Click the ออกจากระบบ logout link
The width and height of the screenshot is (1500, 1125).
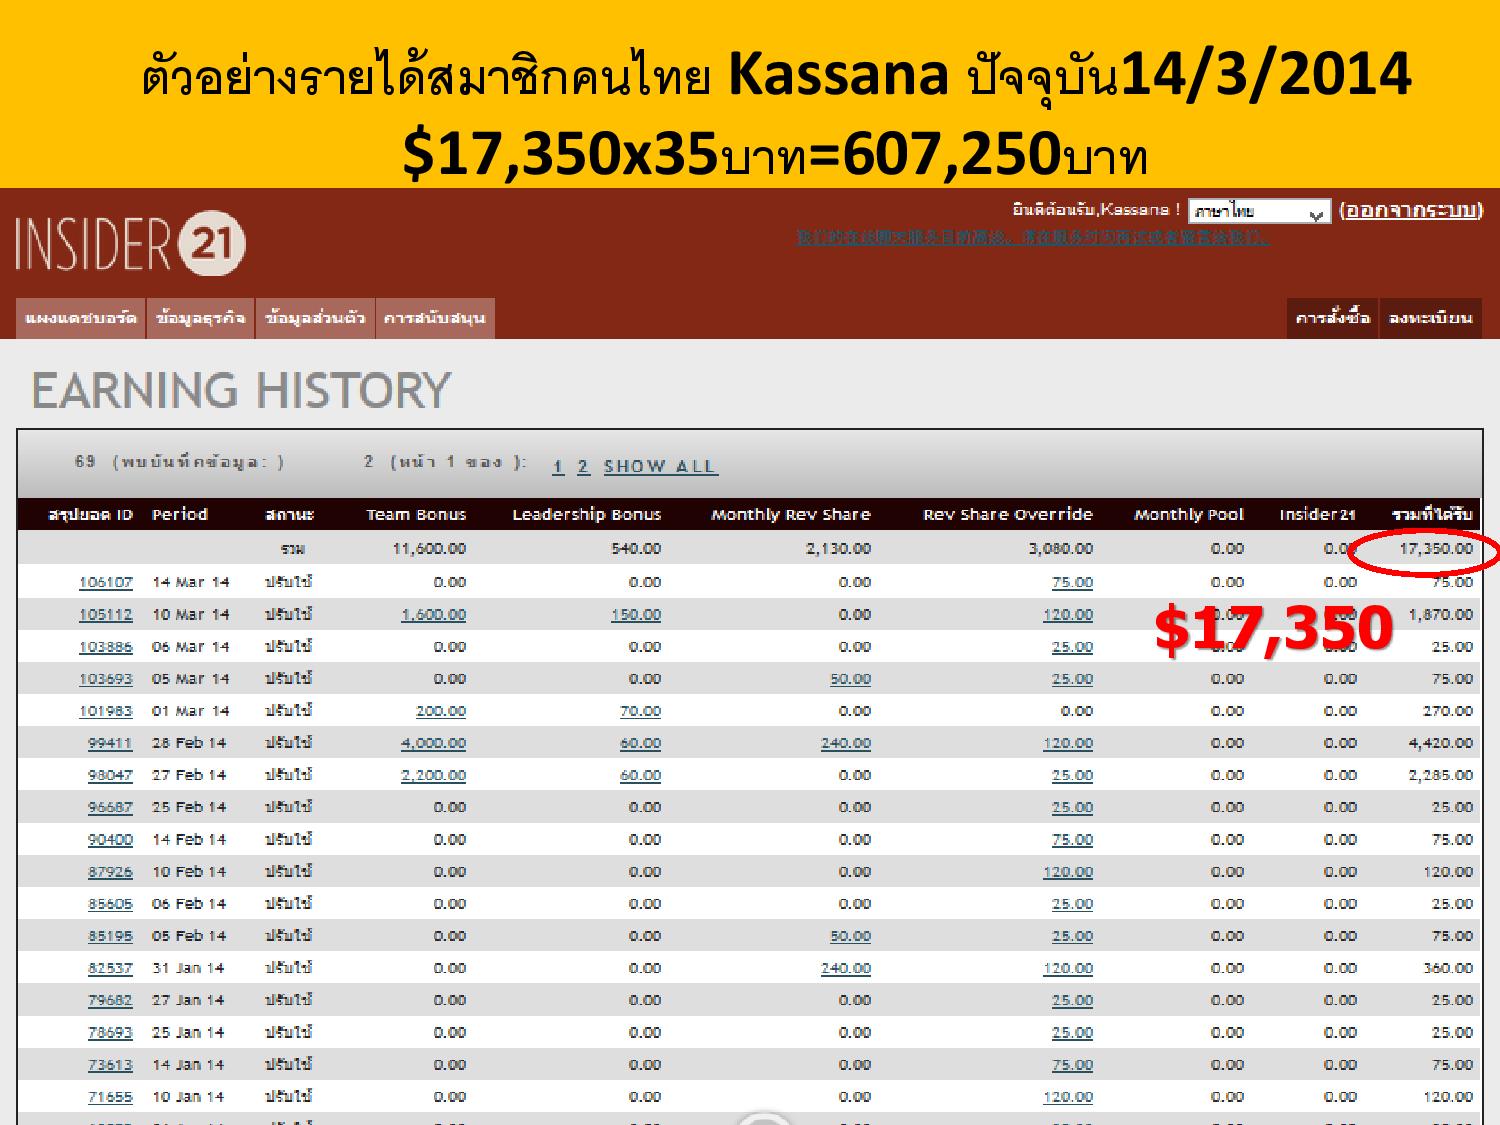pos(1411,210)
